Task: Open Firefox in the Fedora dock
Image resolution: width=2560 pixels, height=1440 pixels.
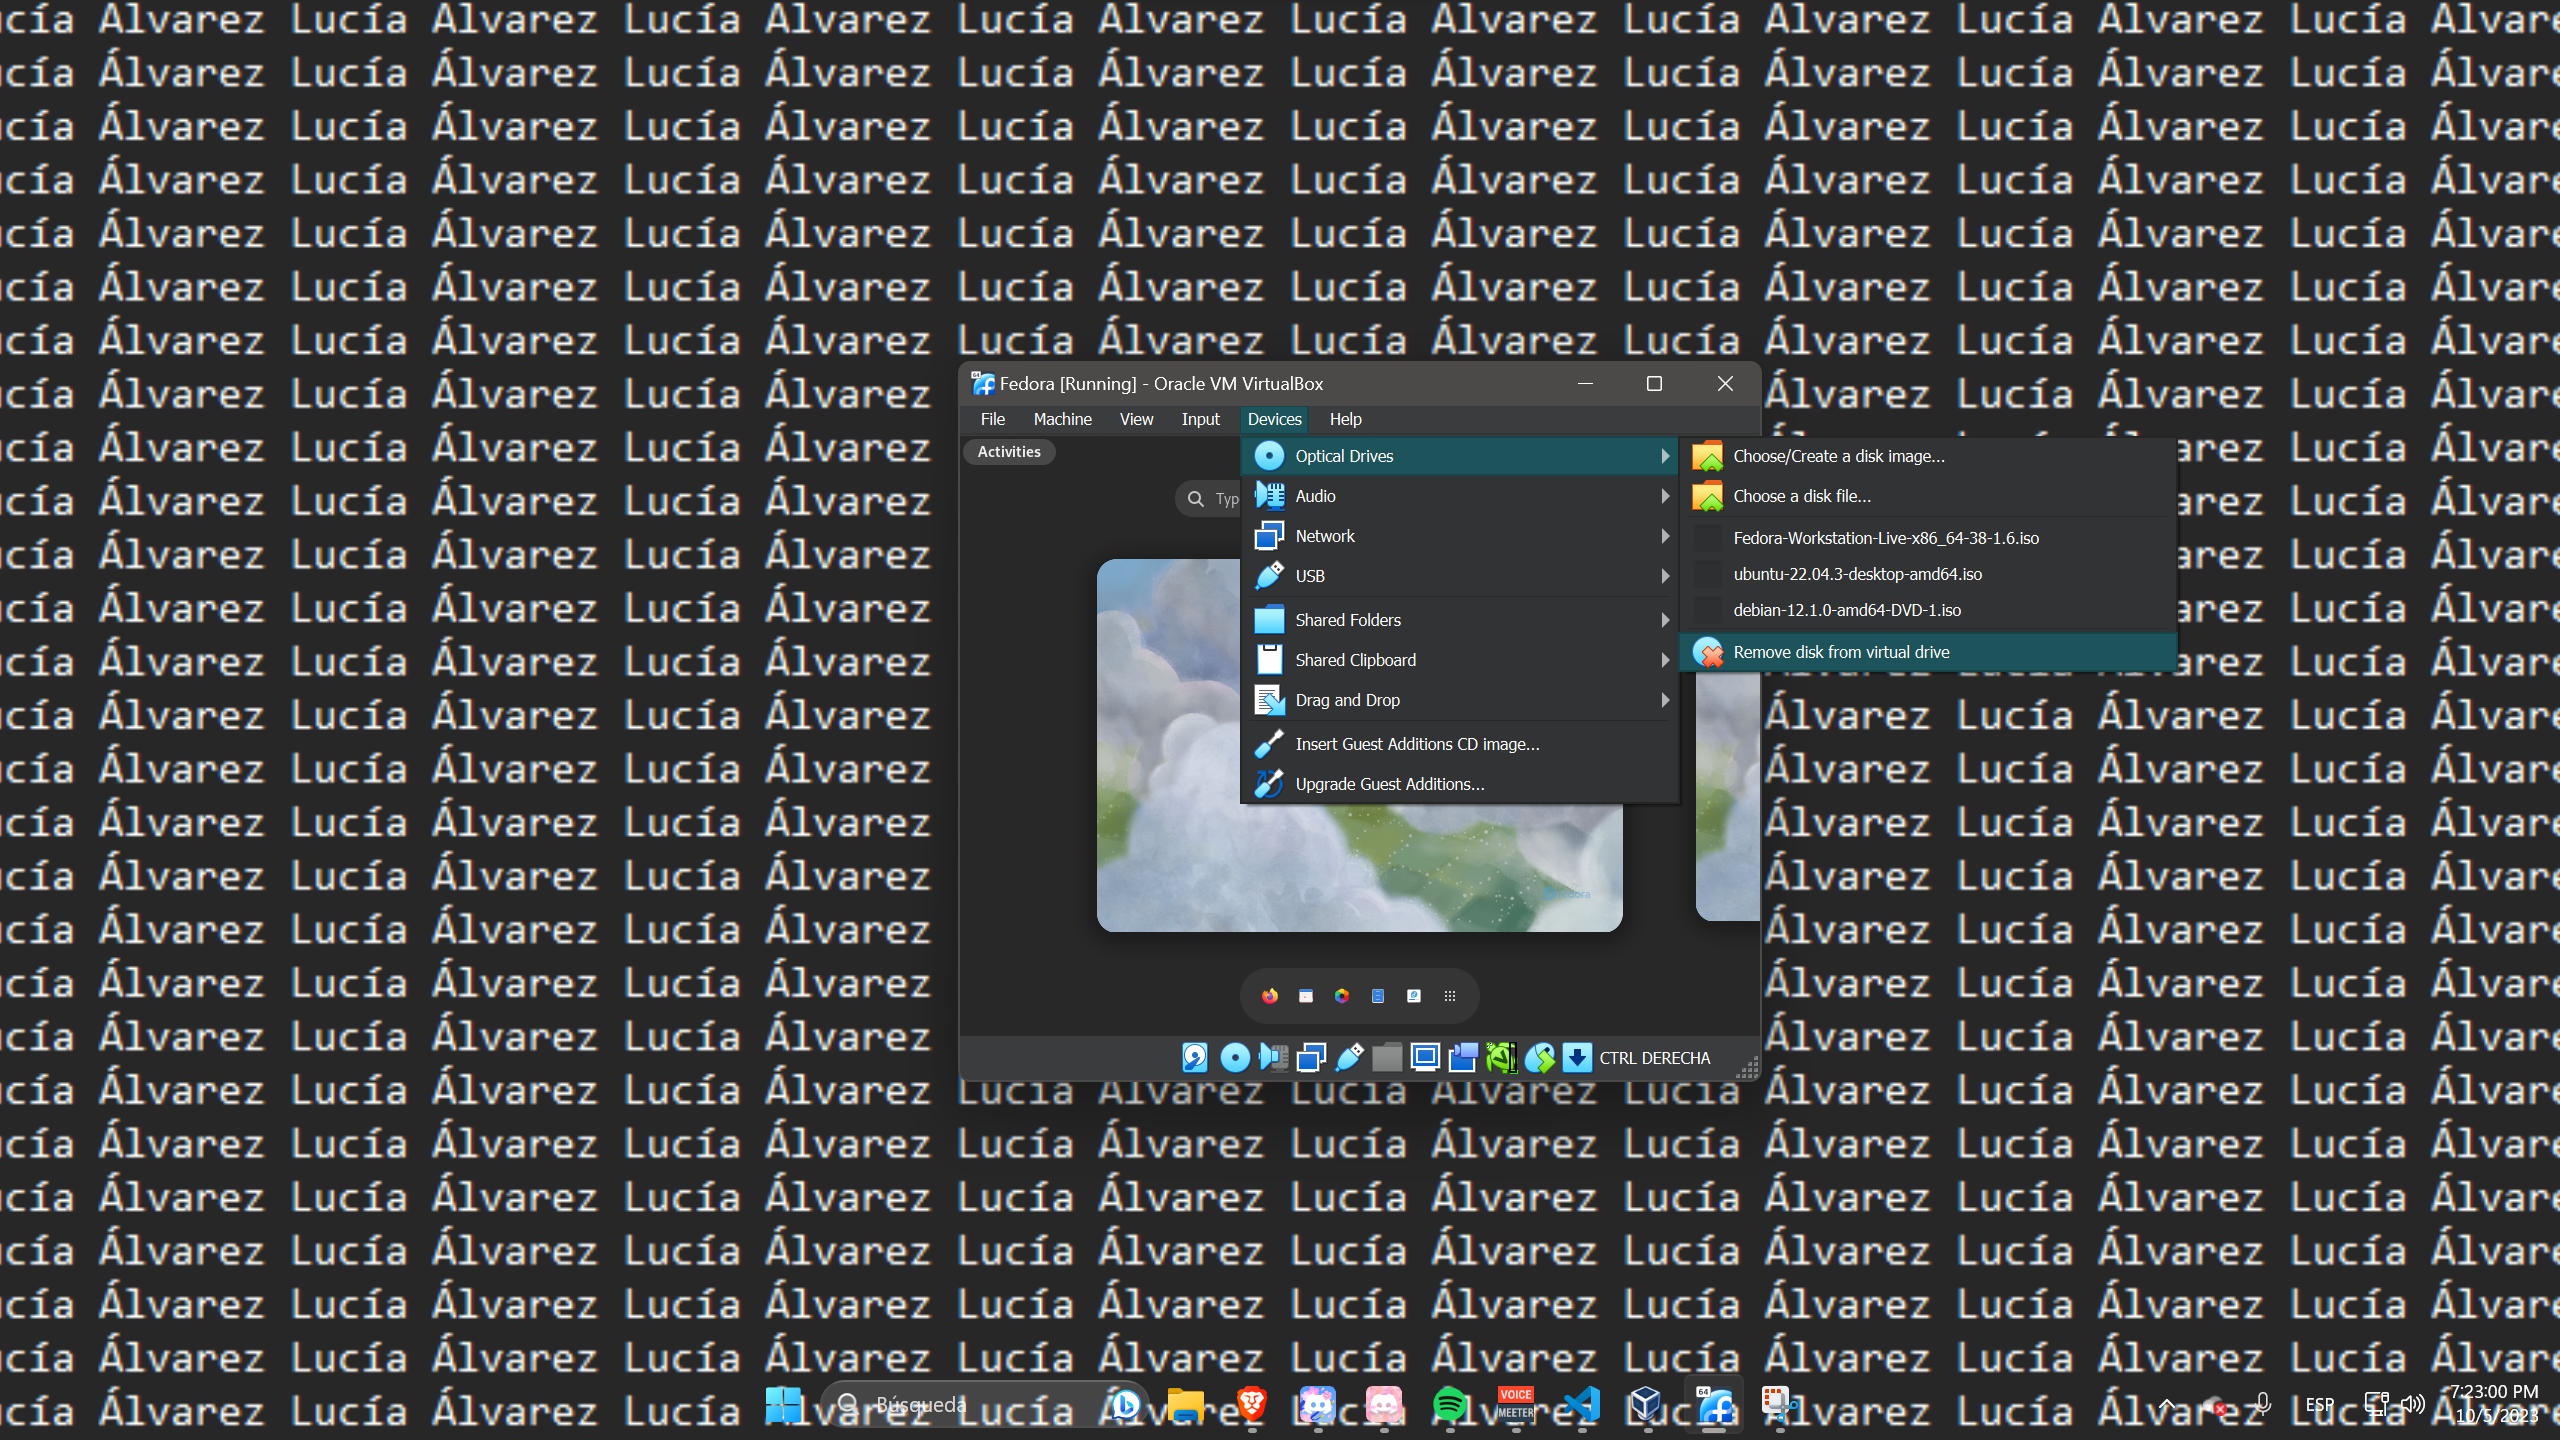Action: [x=1270, y=996]
